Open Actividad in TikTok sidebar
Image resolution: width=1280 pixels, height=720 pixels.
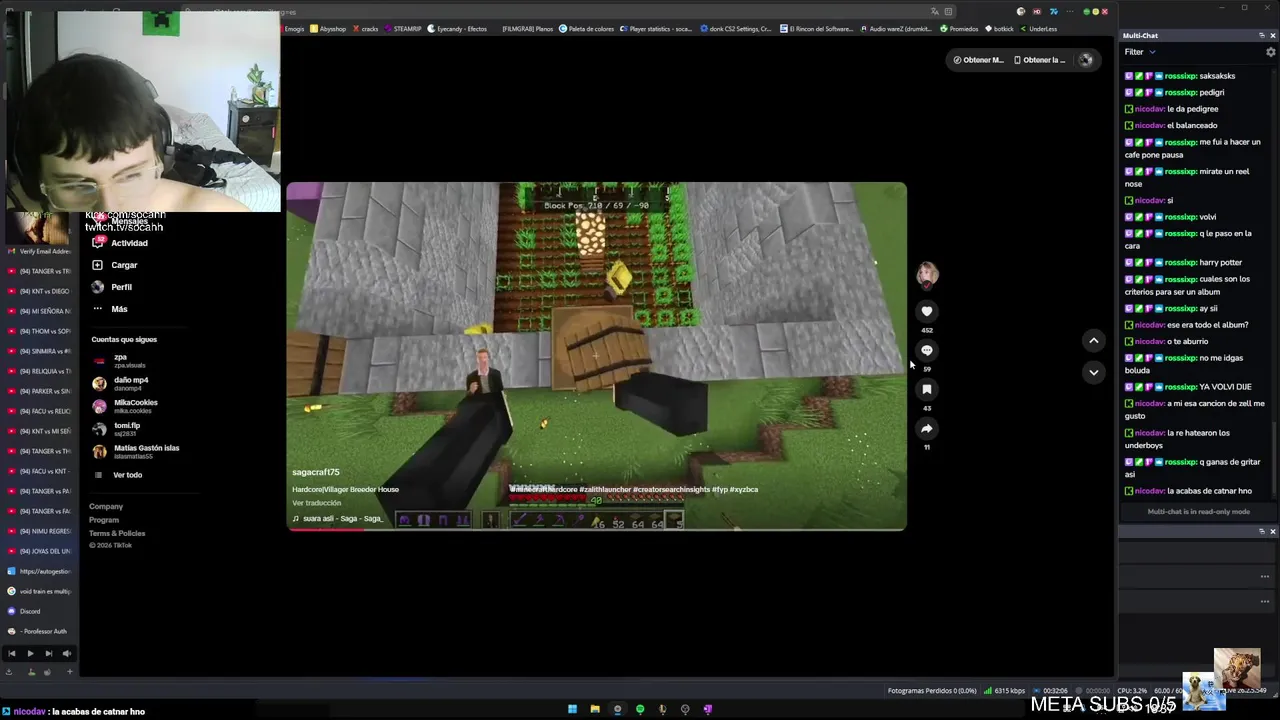[120, 243]
